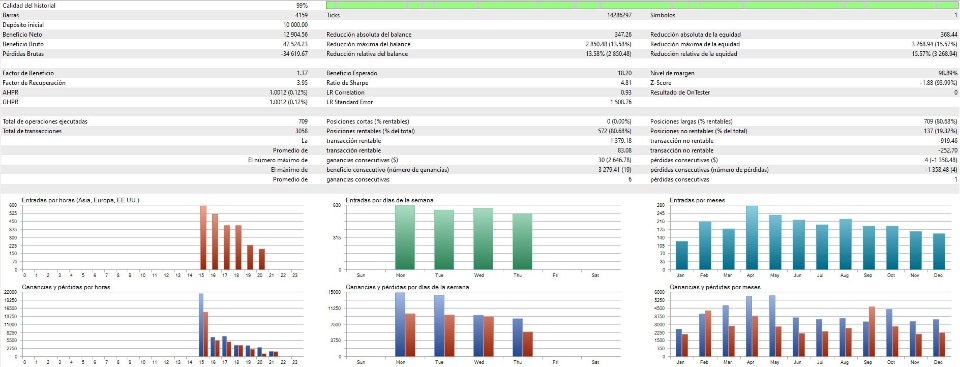Viewport: 960px width, 367px height.
Task: Click 'Reducción absoluta de la equidad' label
Action: pyautogui.click(x=697, y=34)
